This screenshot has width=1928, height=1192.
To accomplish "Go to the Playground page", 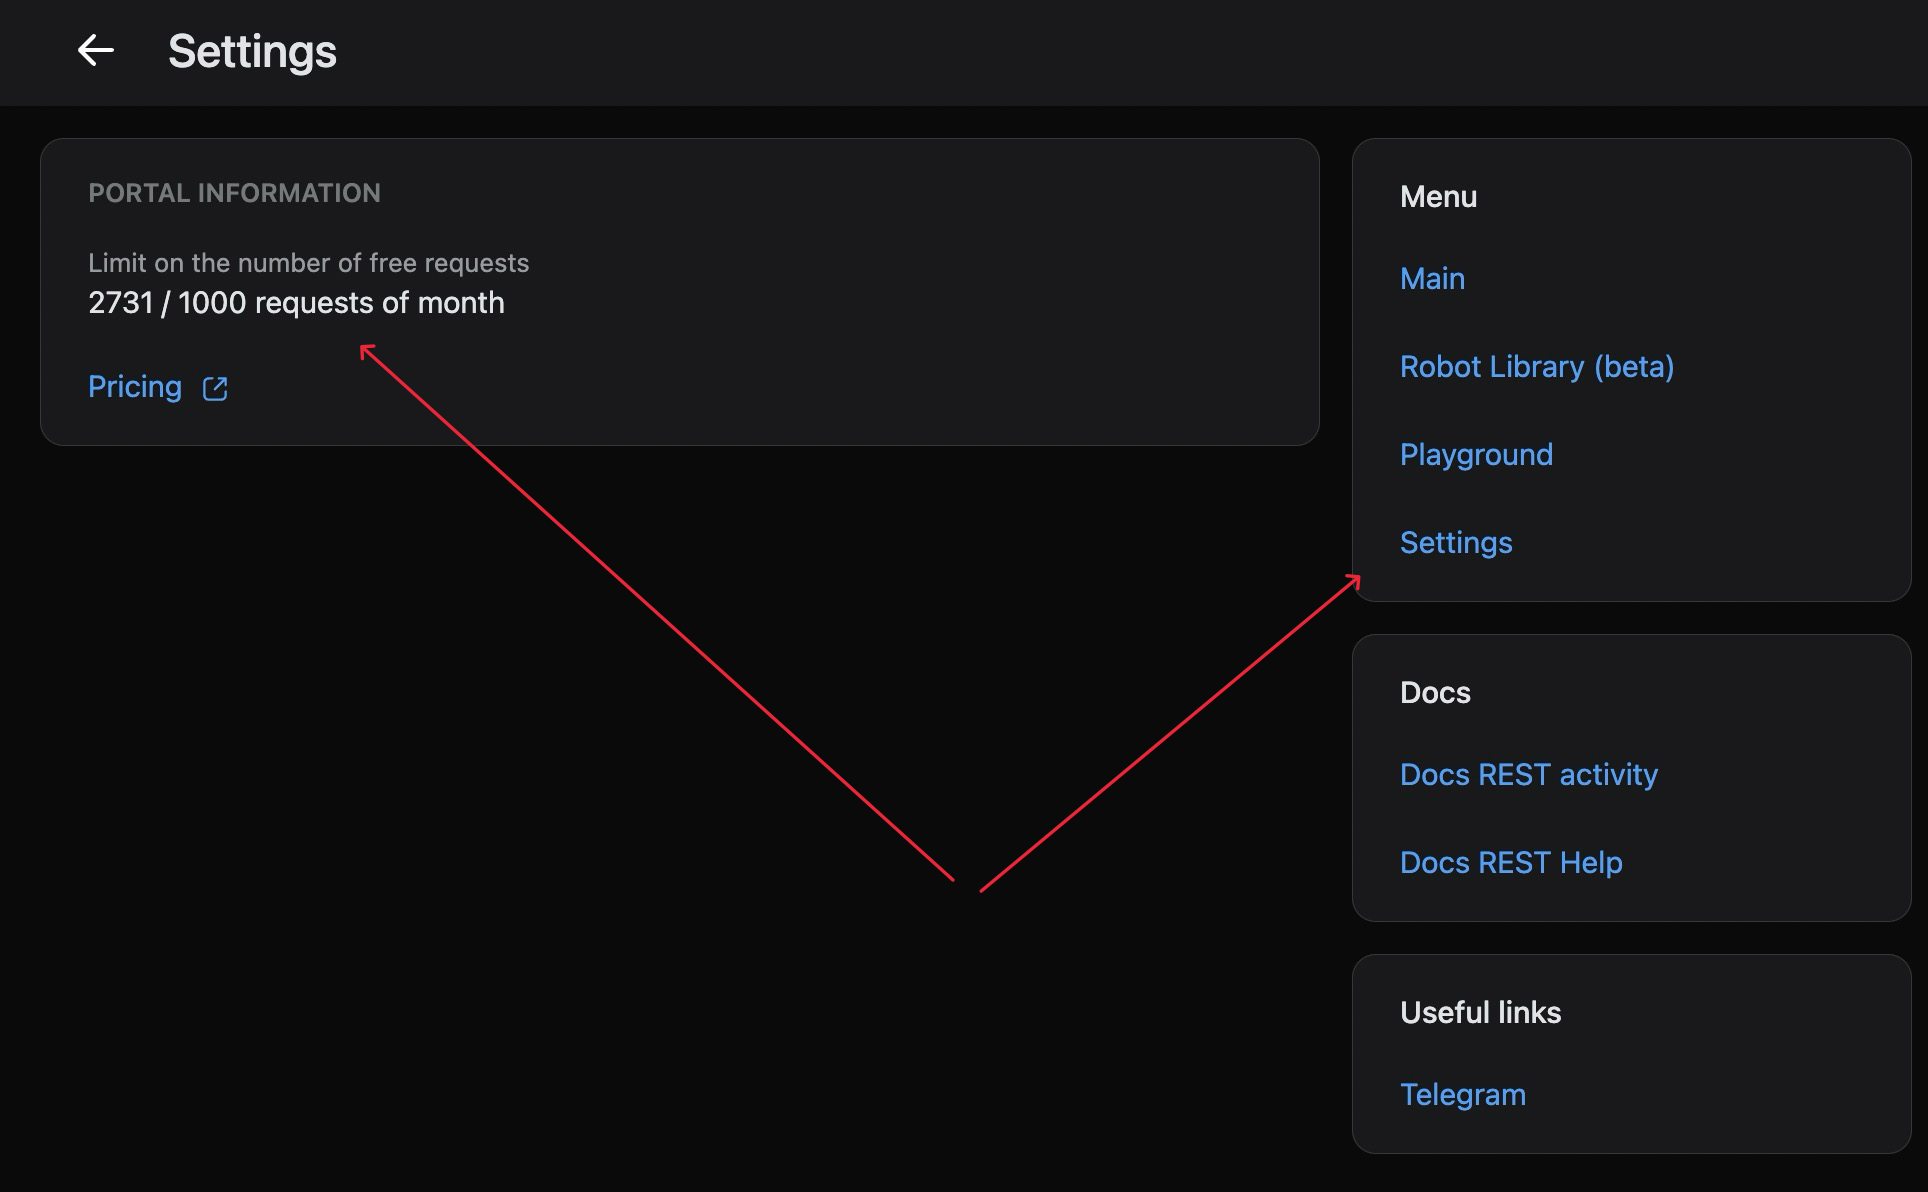I will tap(1476, 455).
